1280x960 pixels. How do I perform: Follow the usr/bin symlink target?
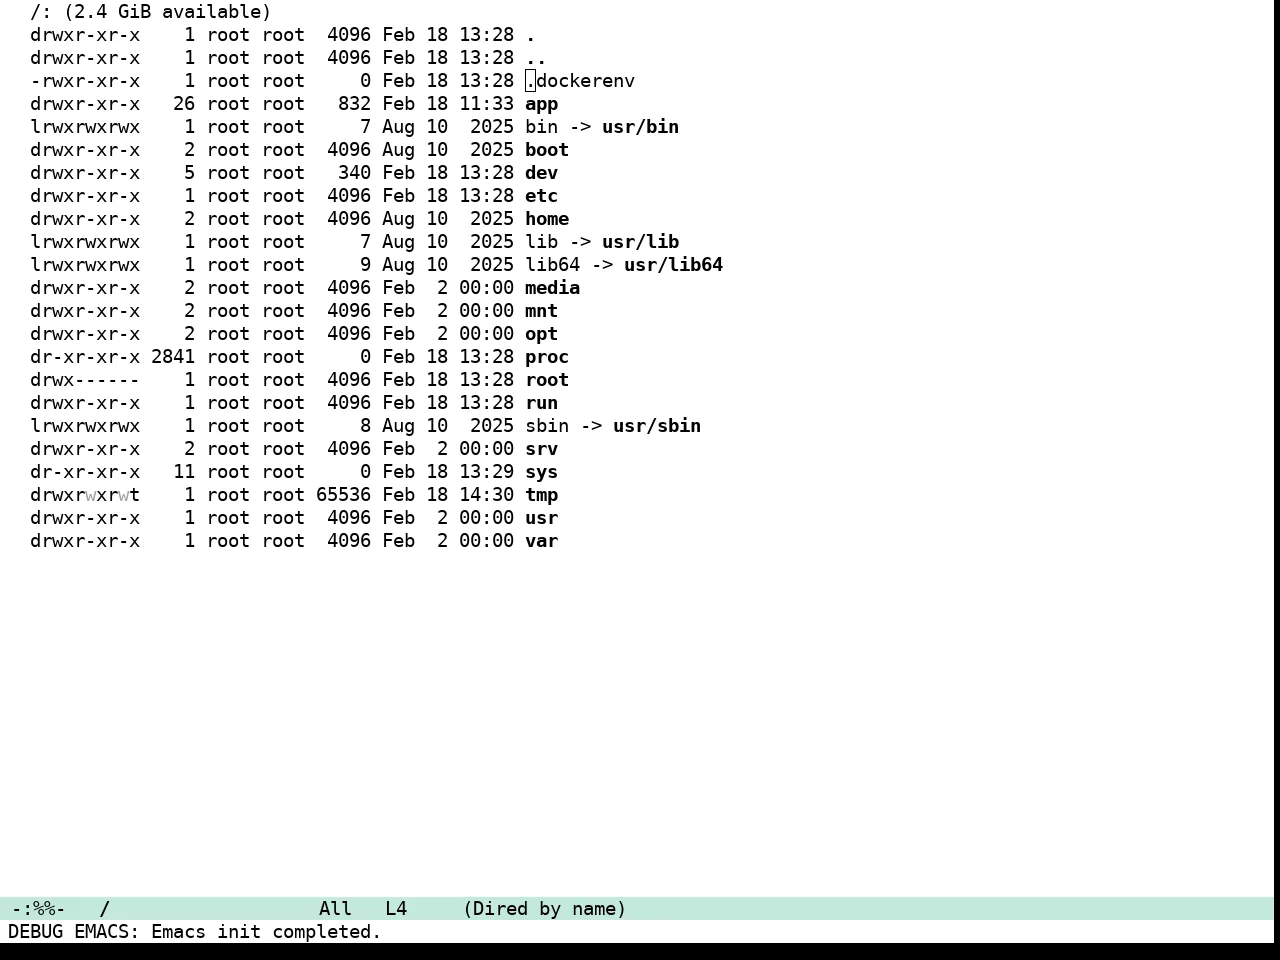640,127
